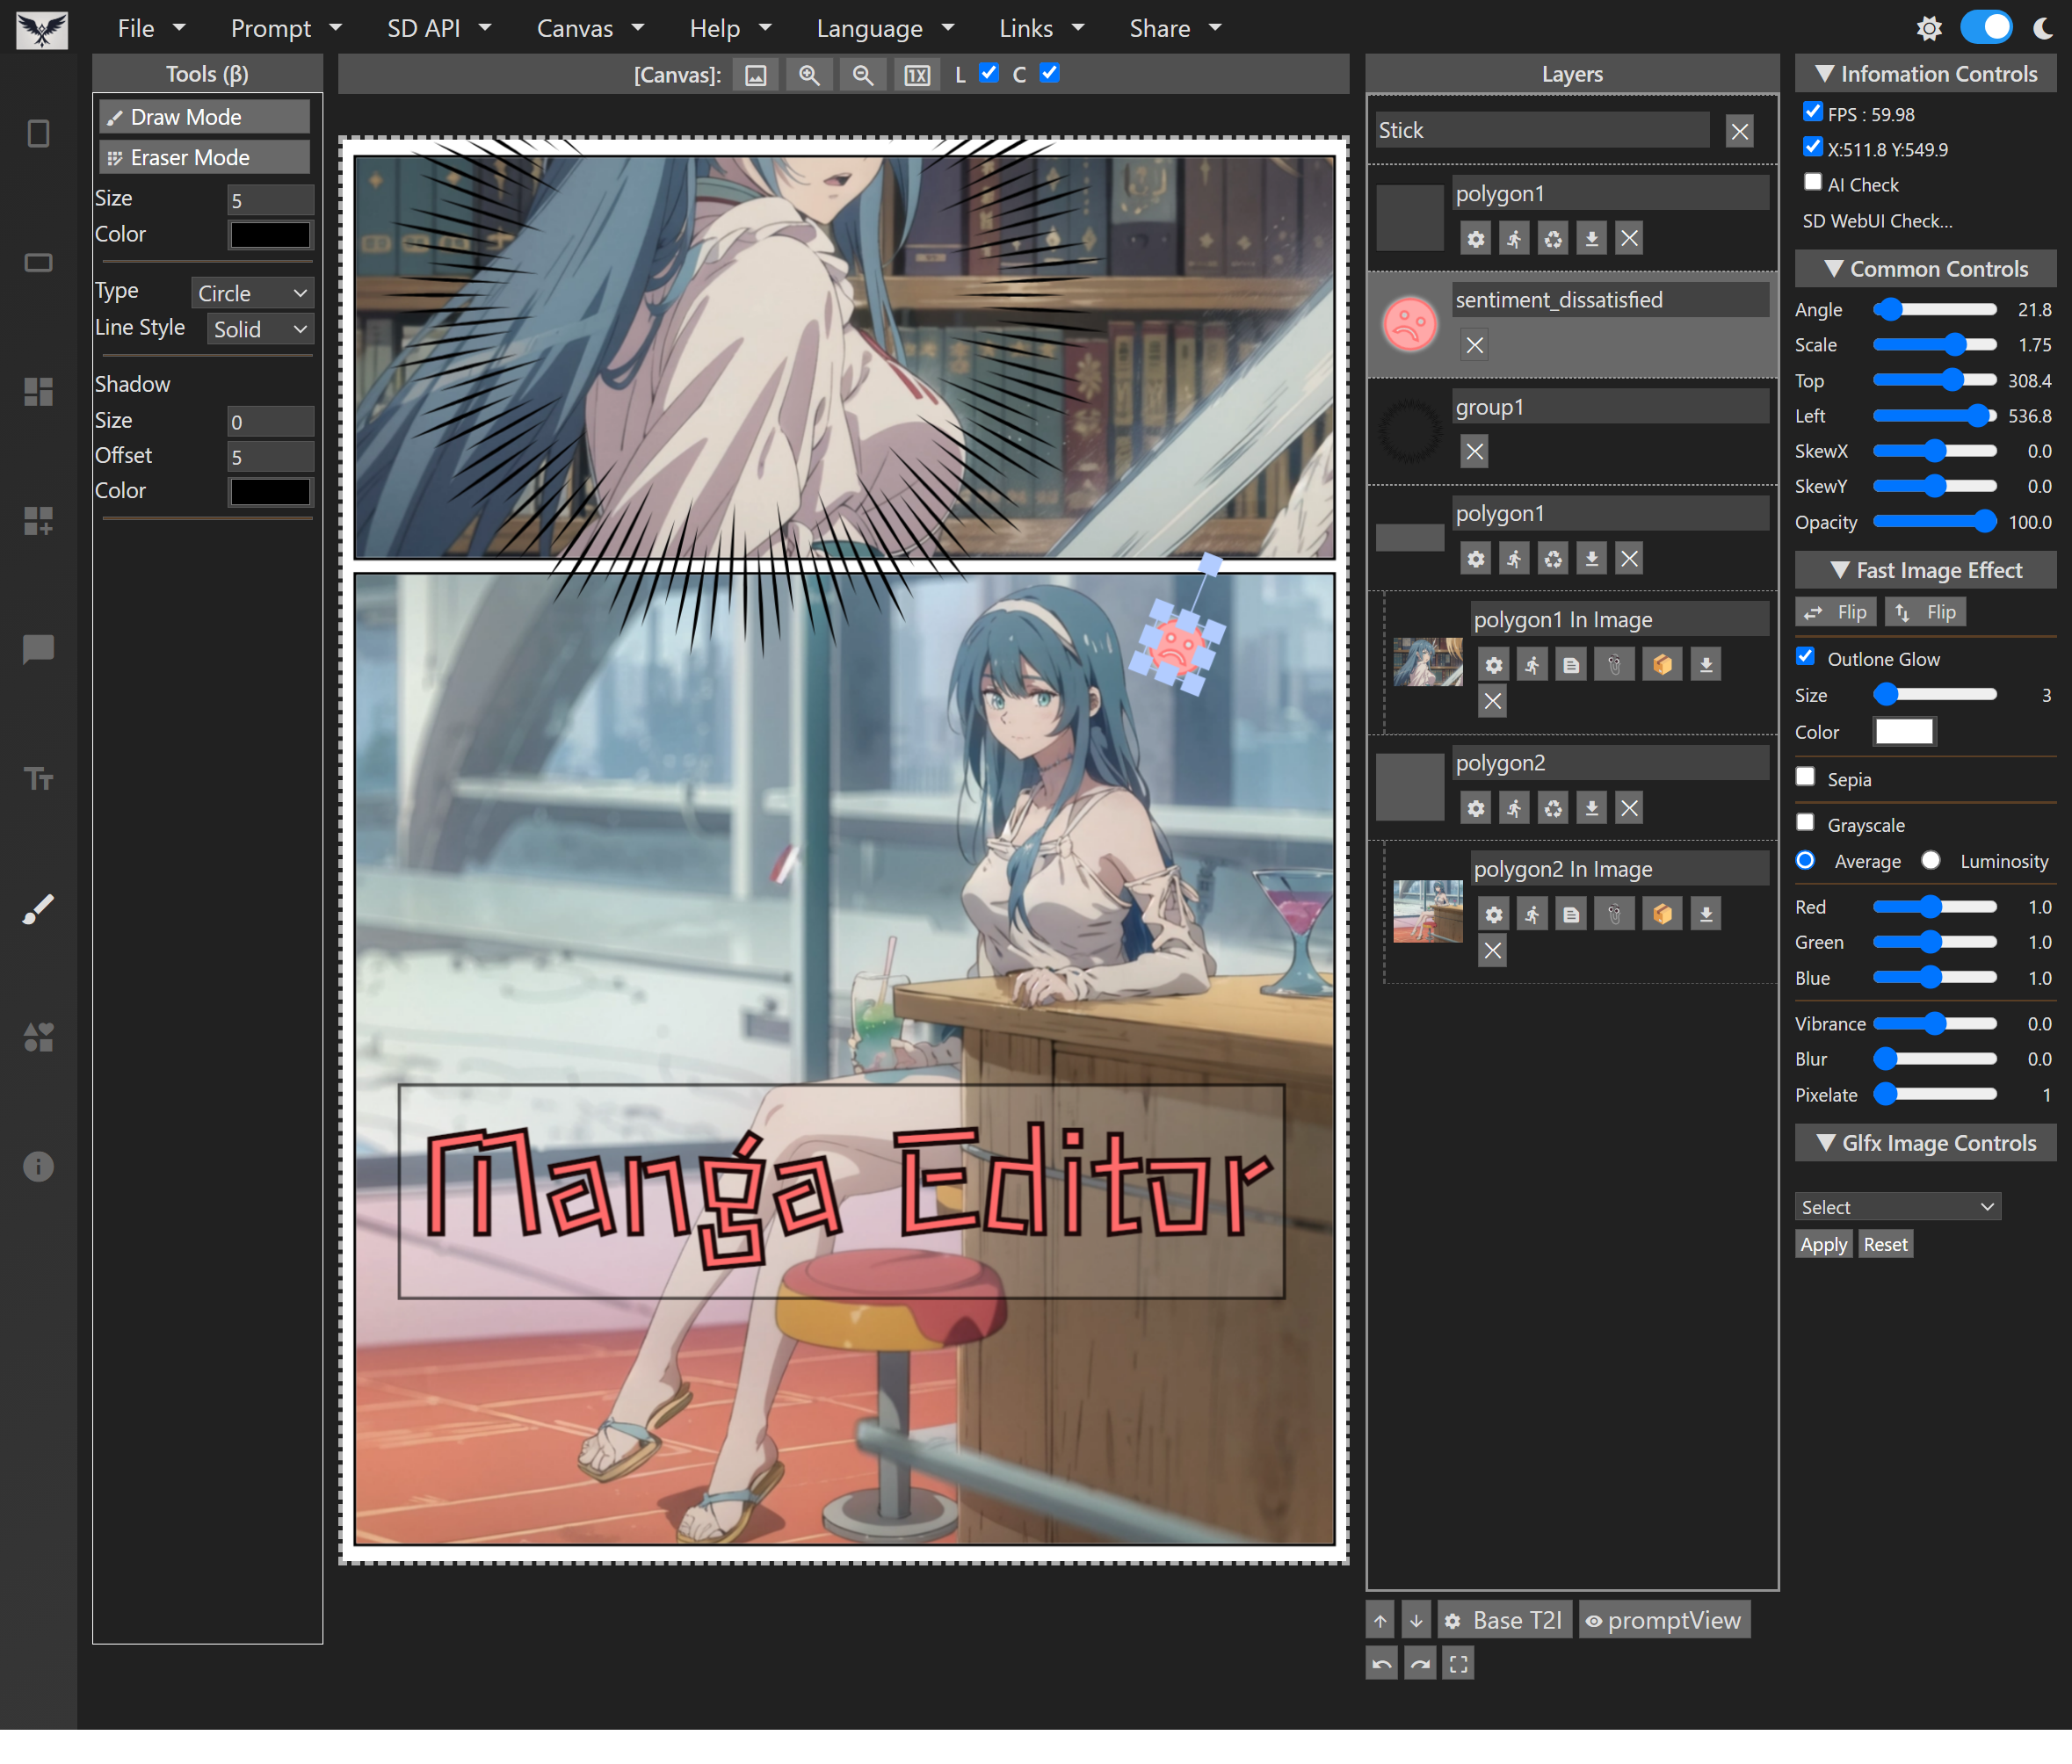The image size is (2072, 1764).
Task: Click the fullscreen icon below Layers panel
Action: coord(1458,1664)
